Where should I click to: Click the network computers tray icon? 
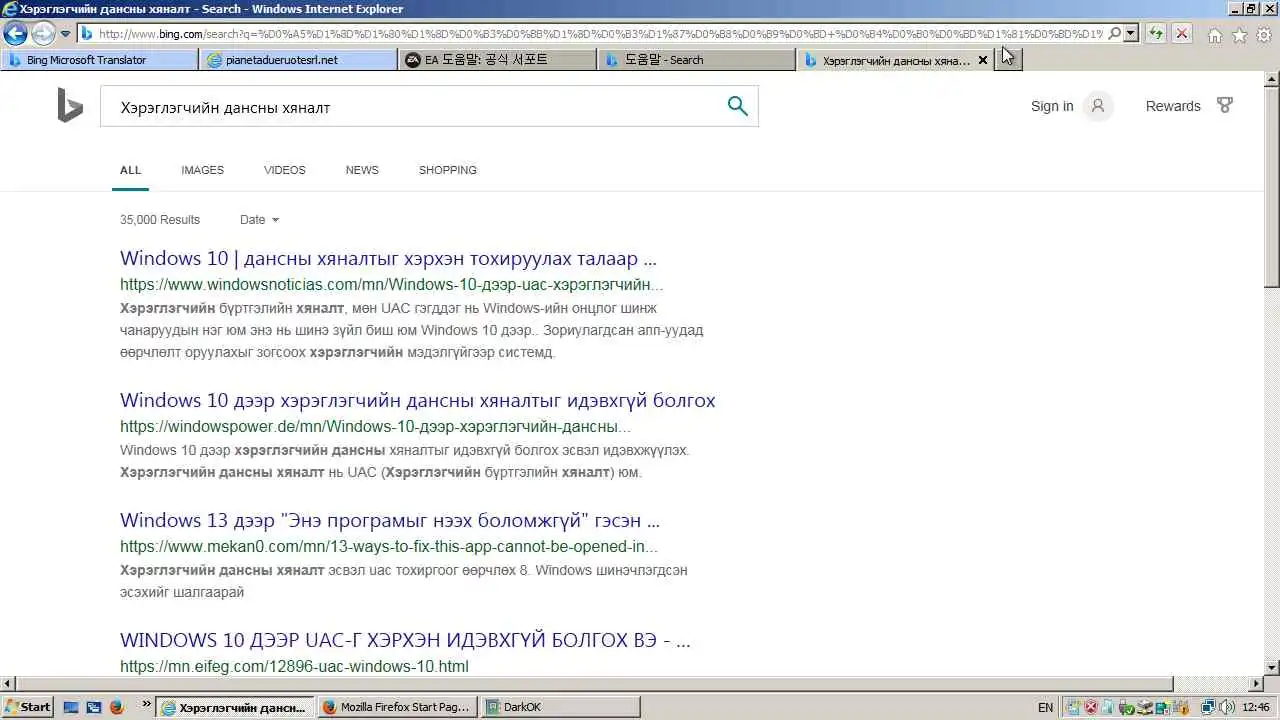(x=1208, y=707)
